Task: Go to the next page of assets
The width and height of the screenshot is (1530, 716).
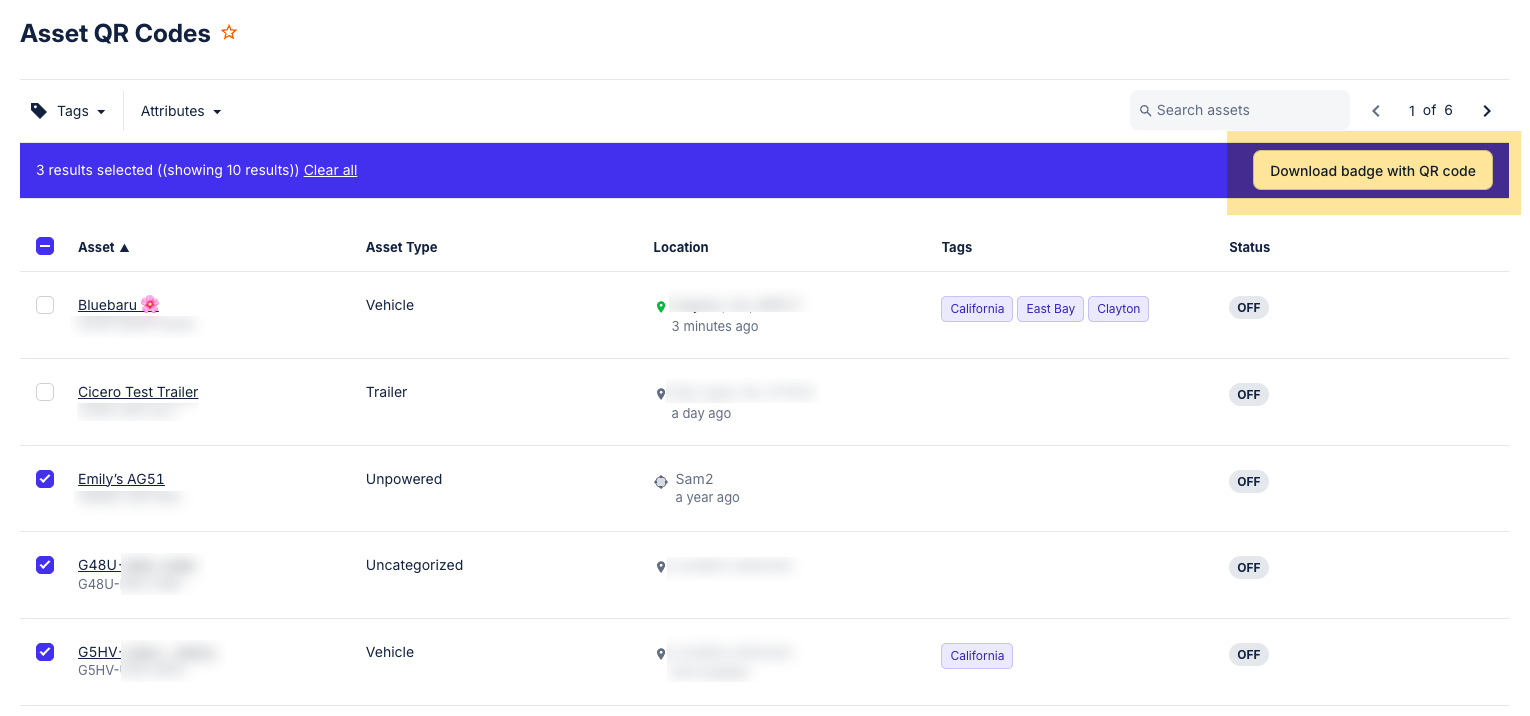Action: (x=1487, y=111)
